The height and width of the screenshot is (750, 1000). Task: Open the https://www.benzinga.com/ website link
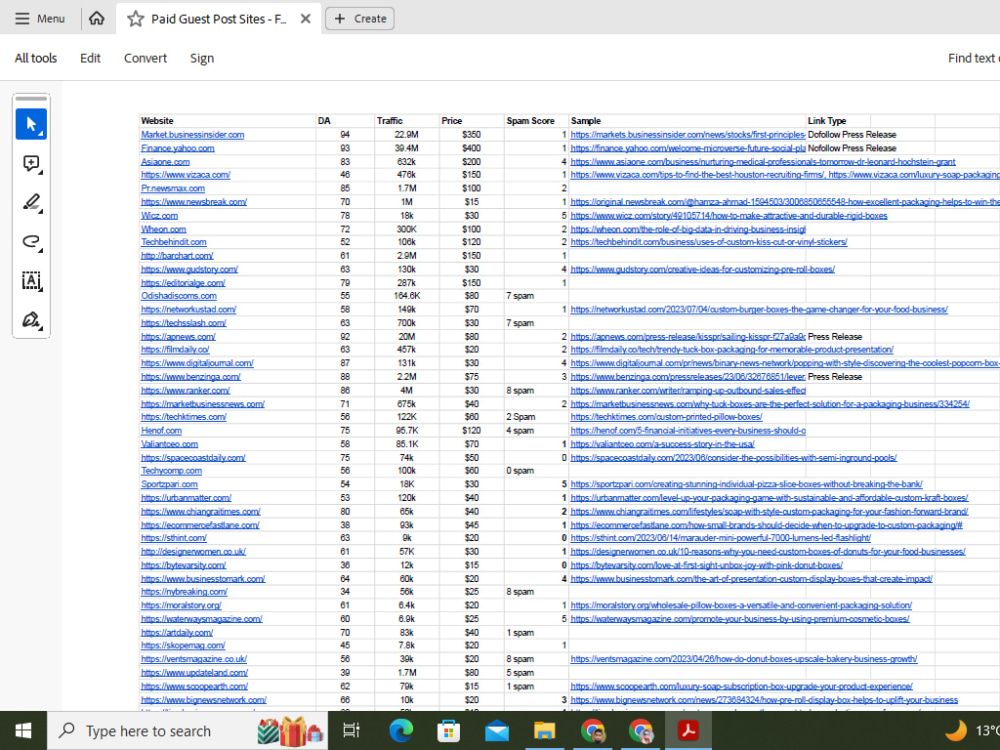[191, 377]
